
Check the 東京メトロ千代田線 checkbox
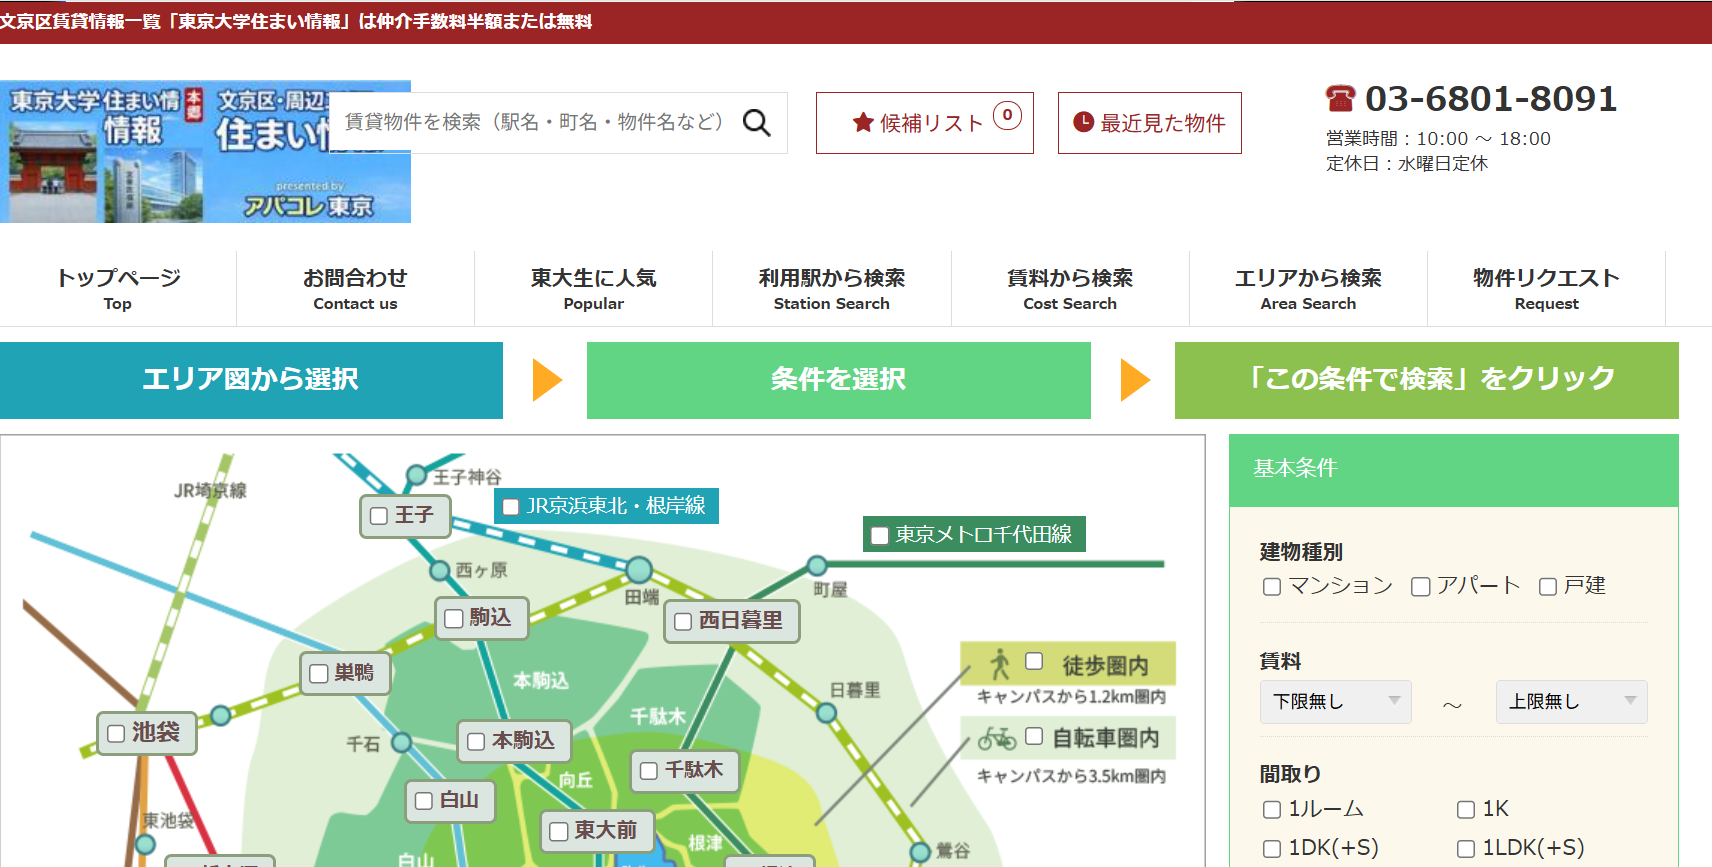click(x=880, y=536)
